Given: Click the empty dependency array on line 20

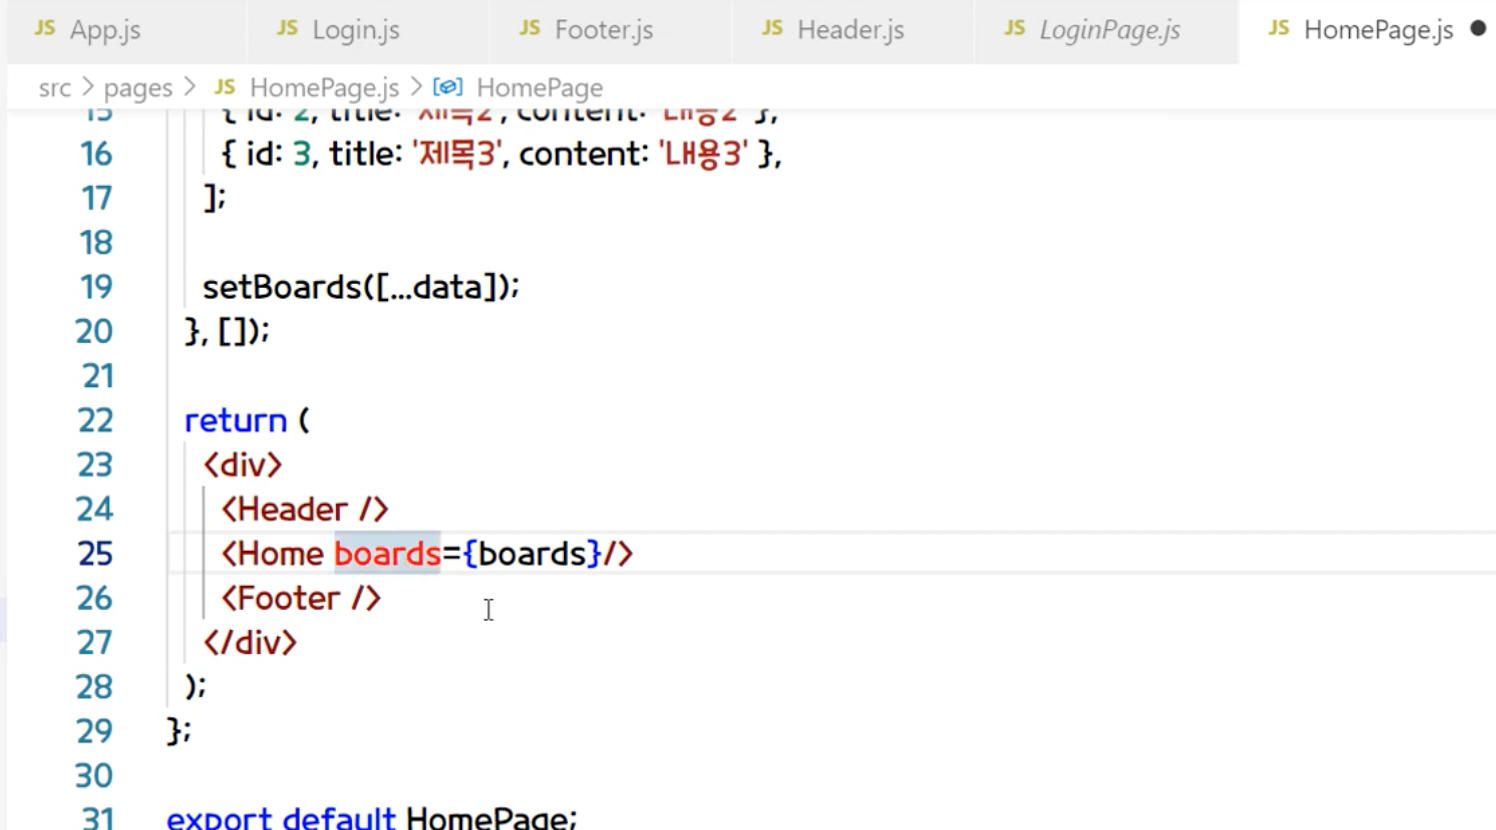Looking at the screenshot, I should point(232,331).
